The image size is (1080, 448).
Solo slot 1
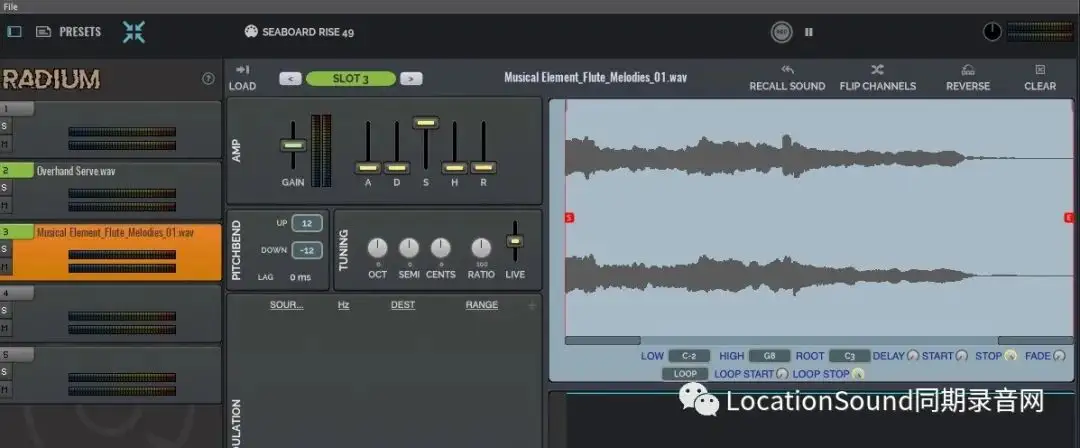(5, 126)
